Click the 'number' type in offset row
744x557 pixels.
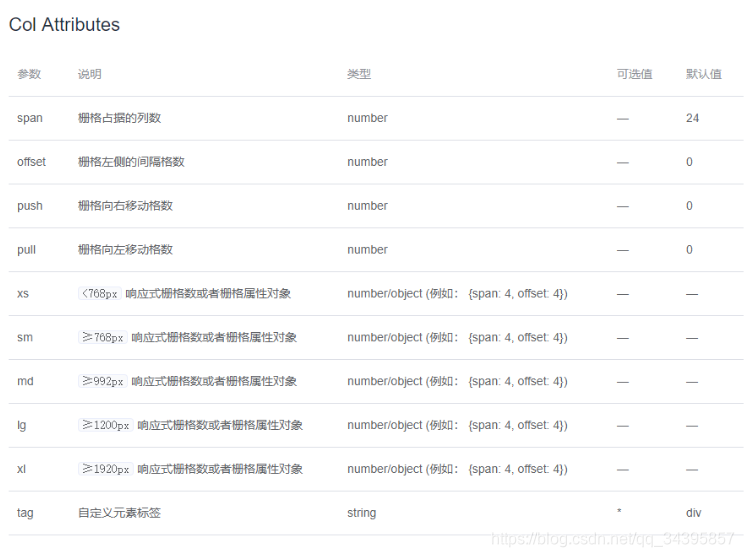pyautogui.click(x=367, y=162)
